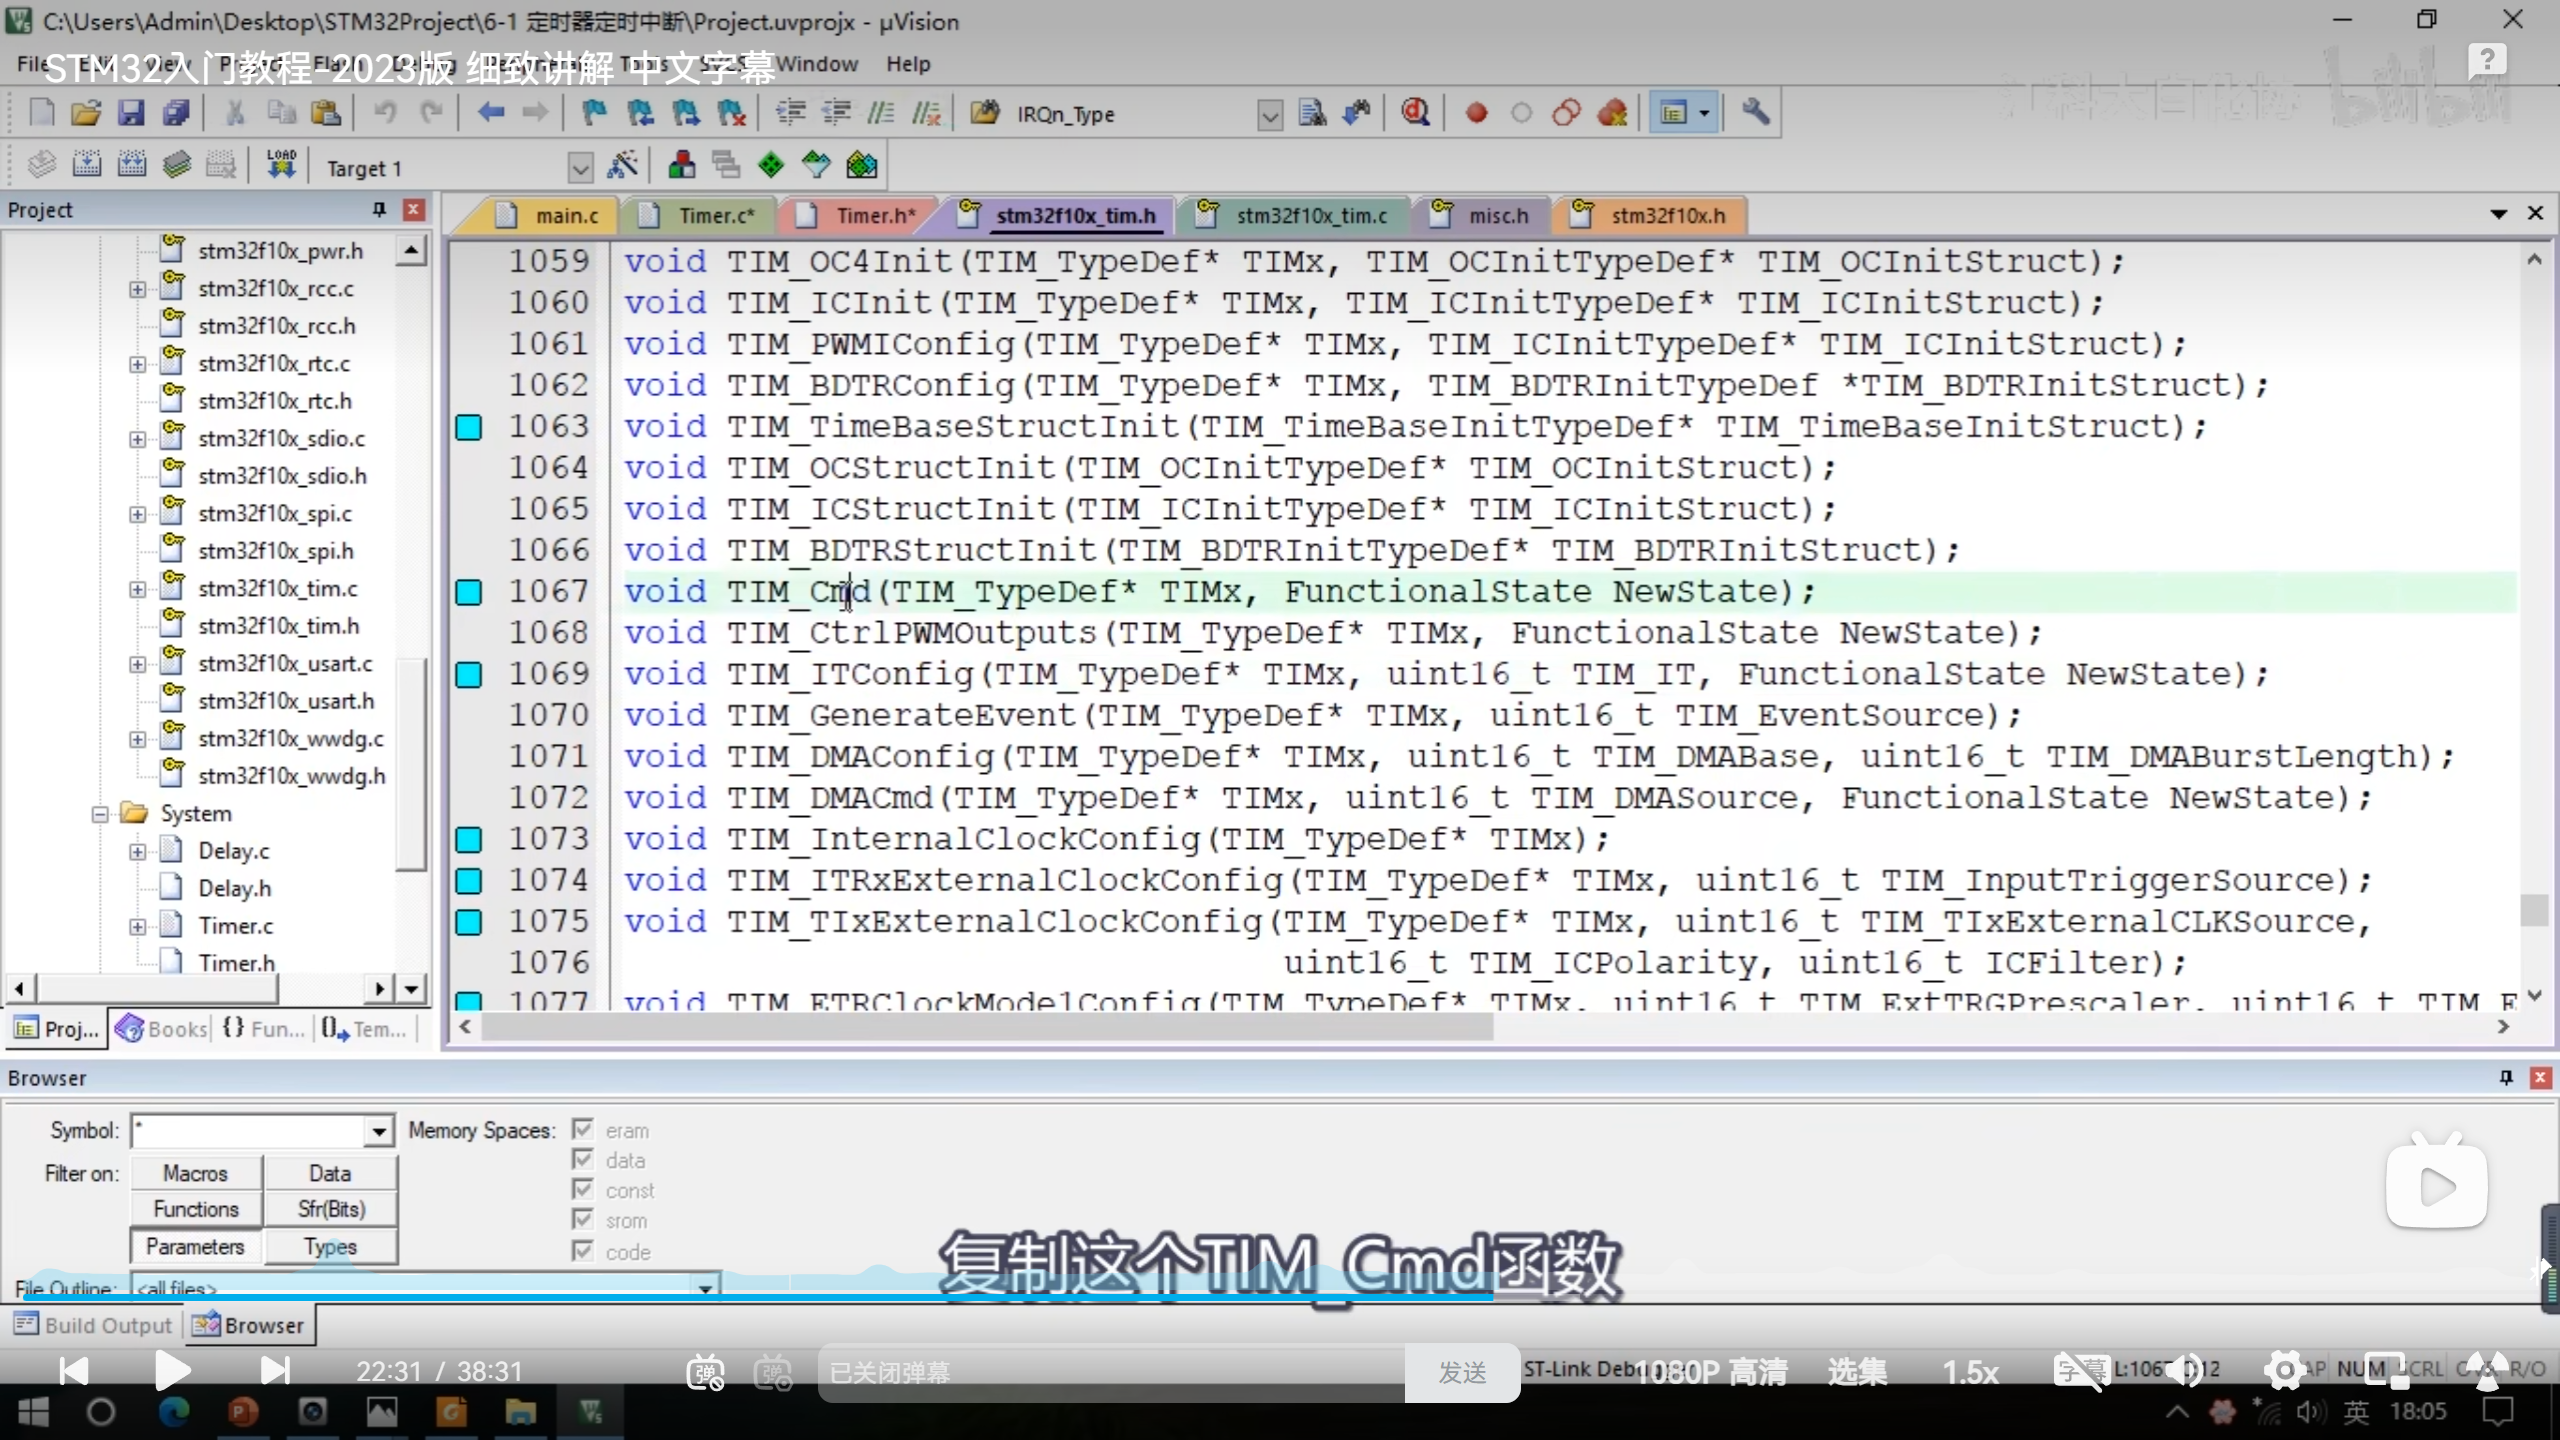Screen dimensions: 2560x1440
Task: Click the Insert breakpoint red dot icon
Action: coord(1476,113)
